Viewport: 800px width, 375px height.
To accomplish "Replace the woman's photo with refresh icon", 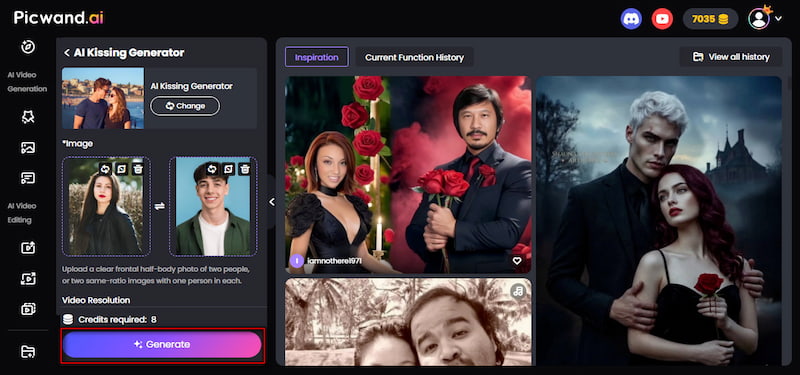I will tap(105, 168).
